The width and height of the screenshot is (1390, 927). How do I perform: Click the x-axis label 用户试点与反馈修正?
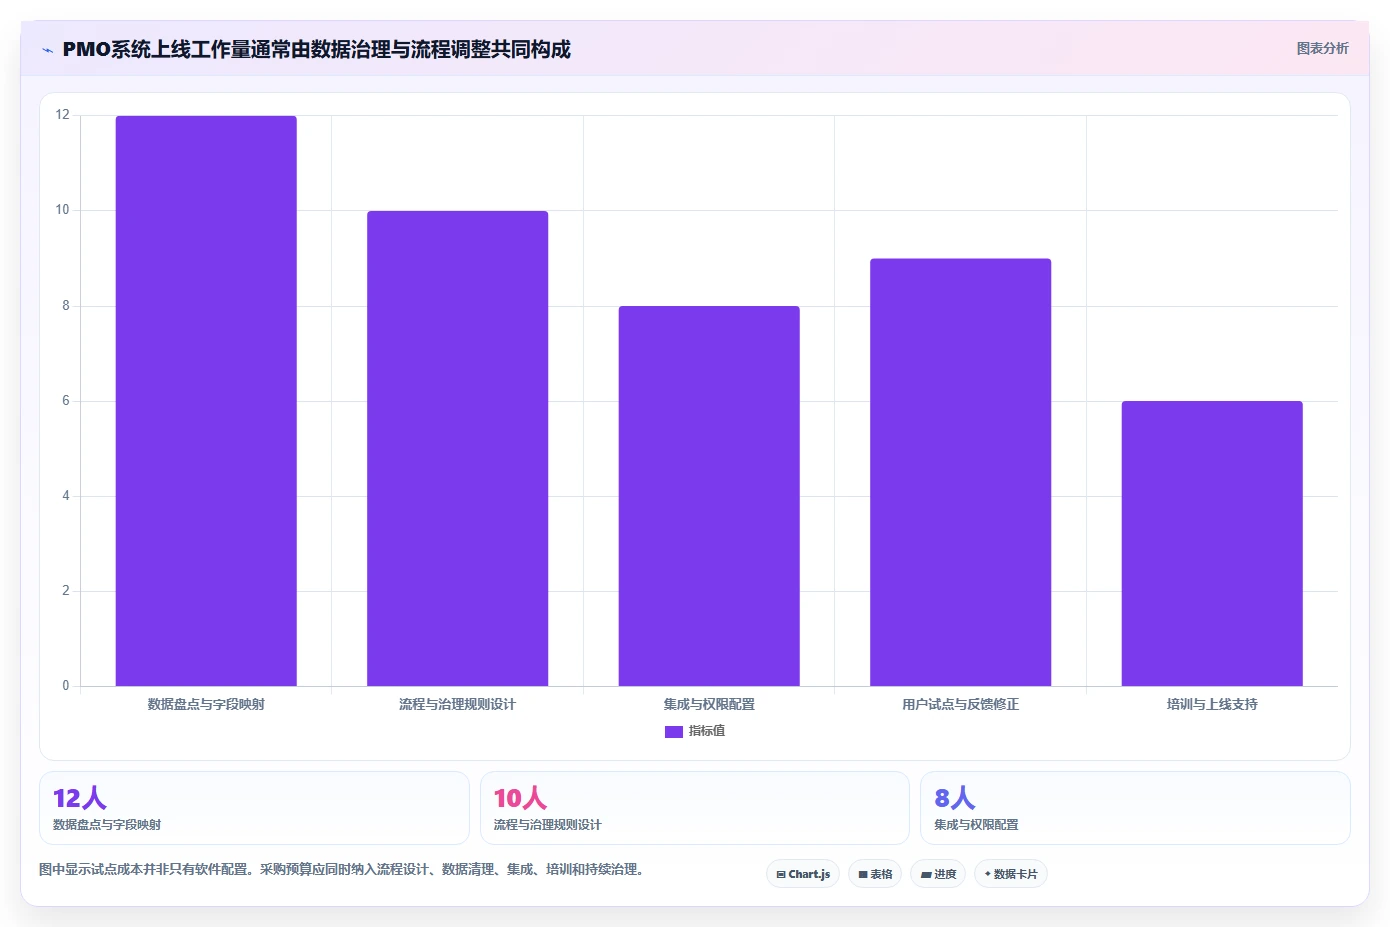click(960, 704)
